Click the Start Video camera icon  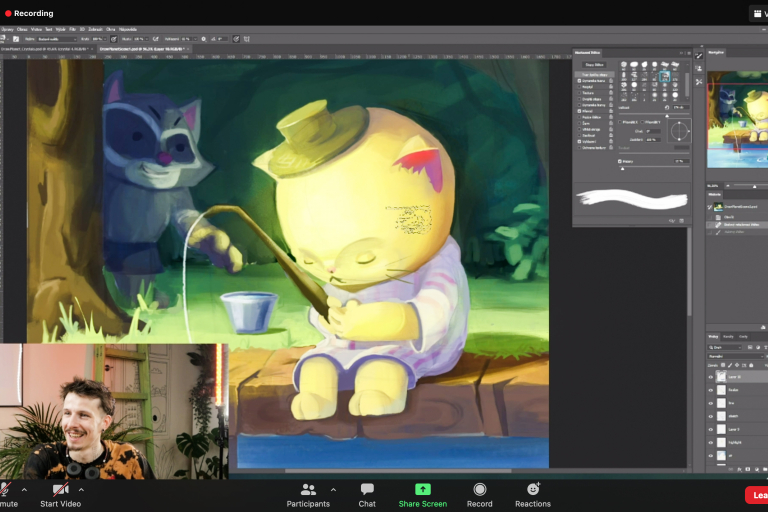tap(61, 488)
